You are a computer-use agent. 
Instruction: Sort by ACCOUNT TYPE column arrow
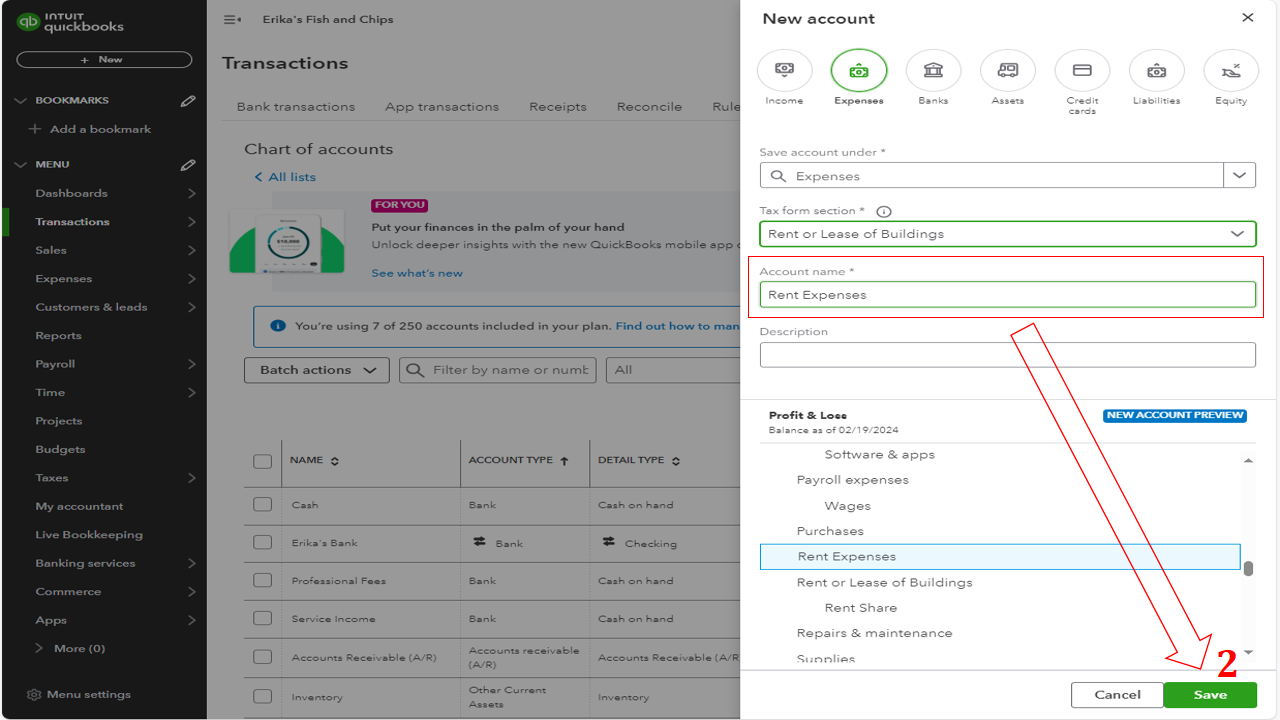[564, 461]
